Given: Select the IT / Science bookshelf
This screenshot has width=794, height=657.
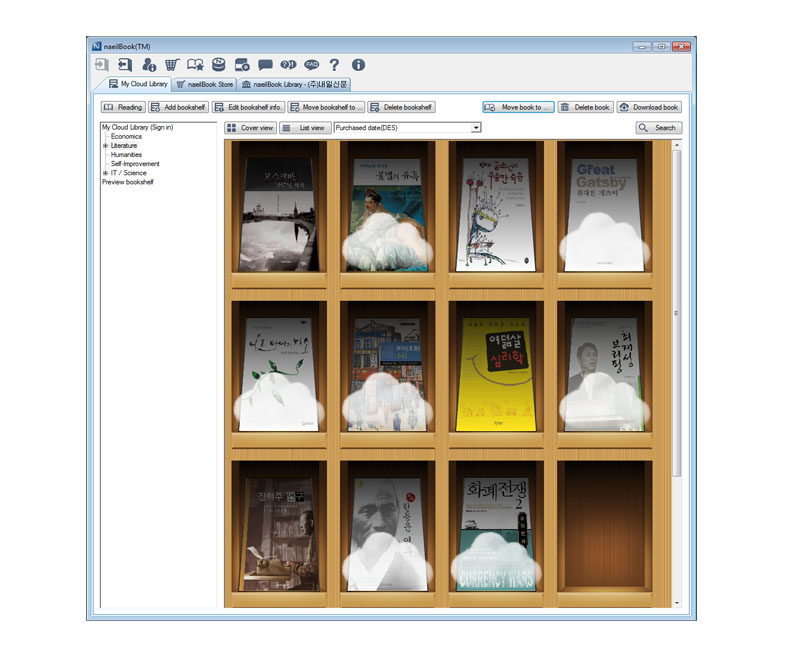Looking at the screenshot, I should point(129,173).
